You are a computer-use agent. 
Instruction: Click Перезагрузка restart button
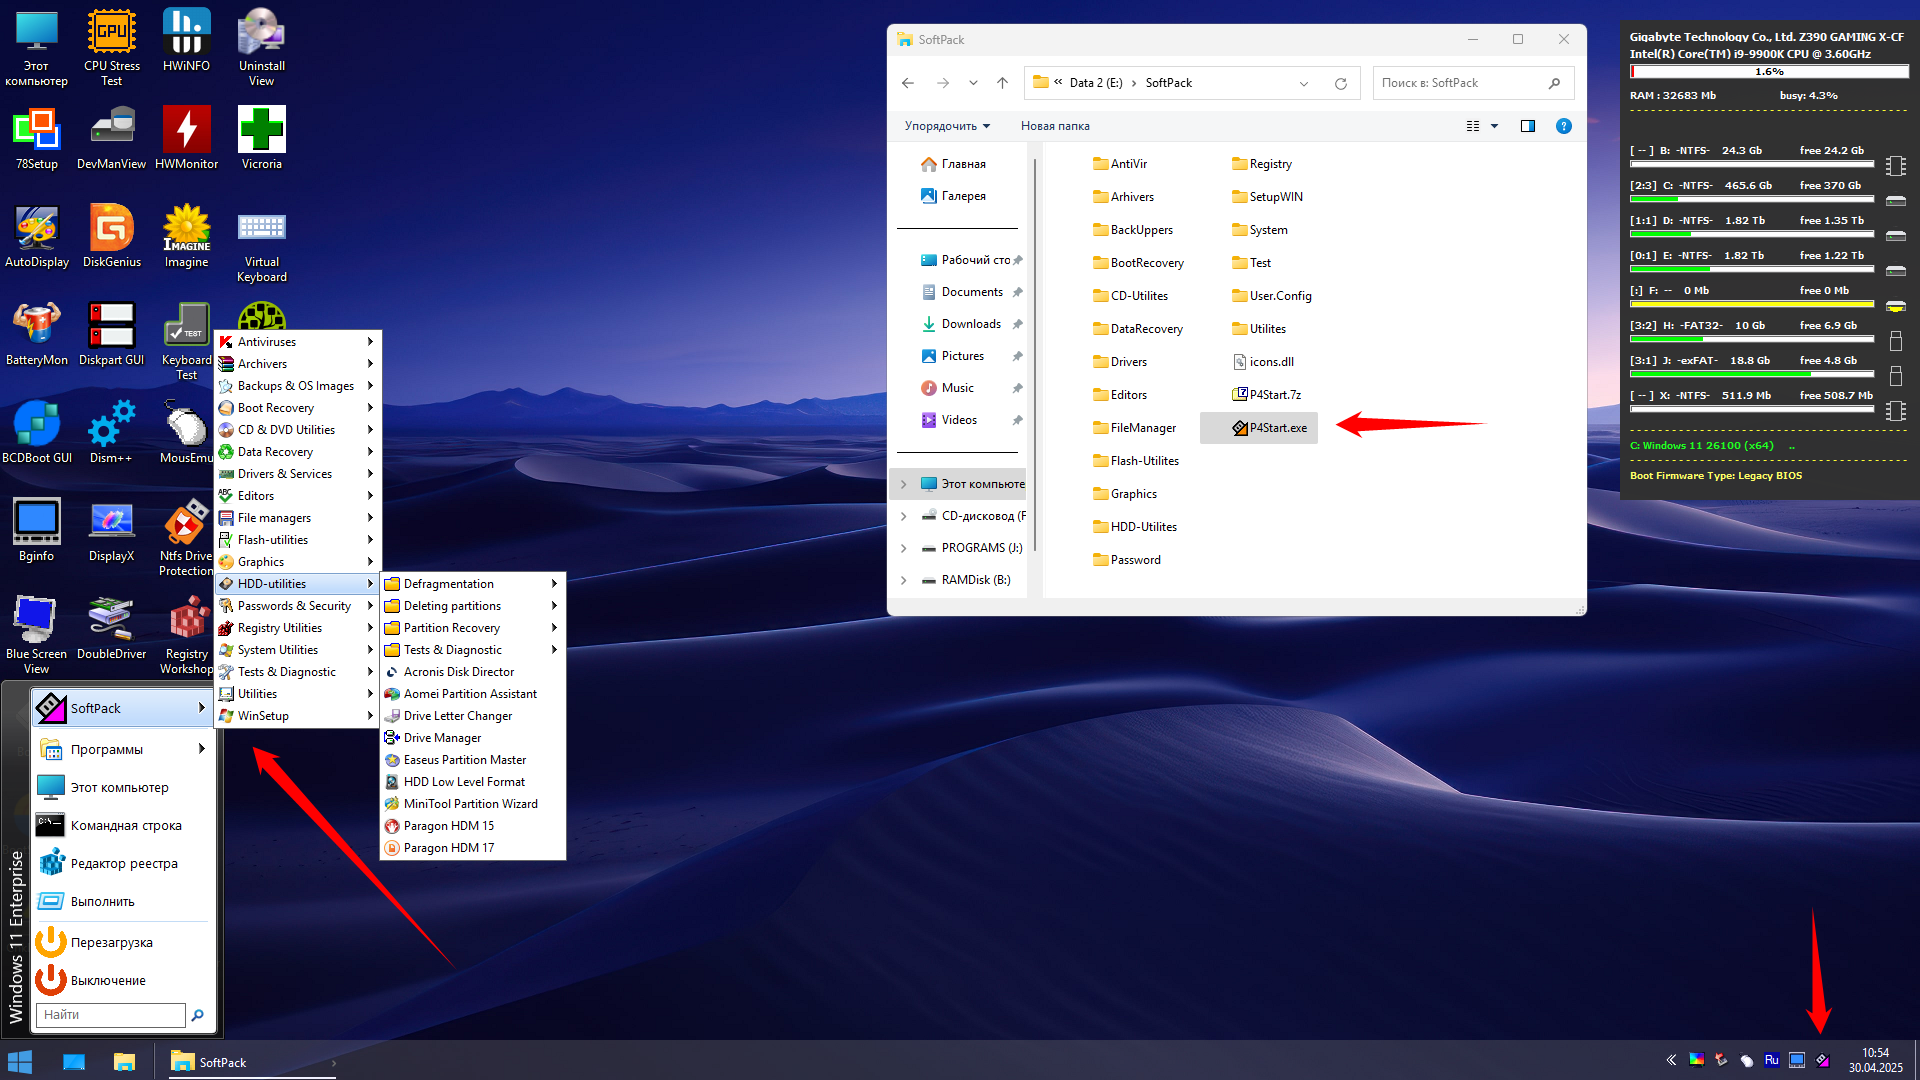(x=122, y=942)
